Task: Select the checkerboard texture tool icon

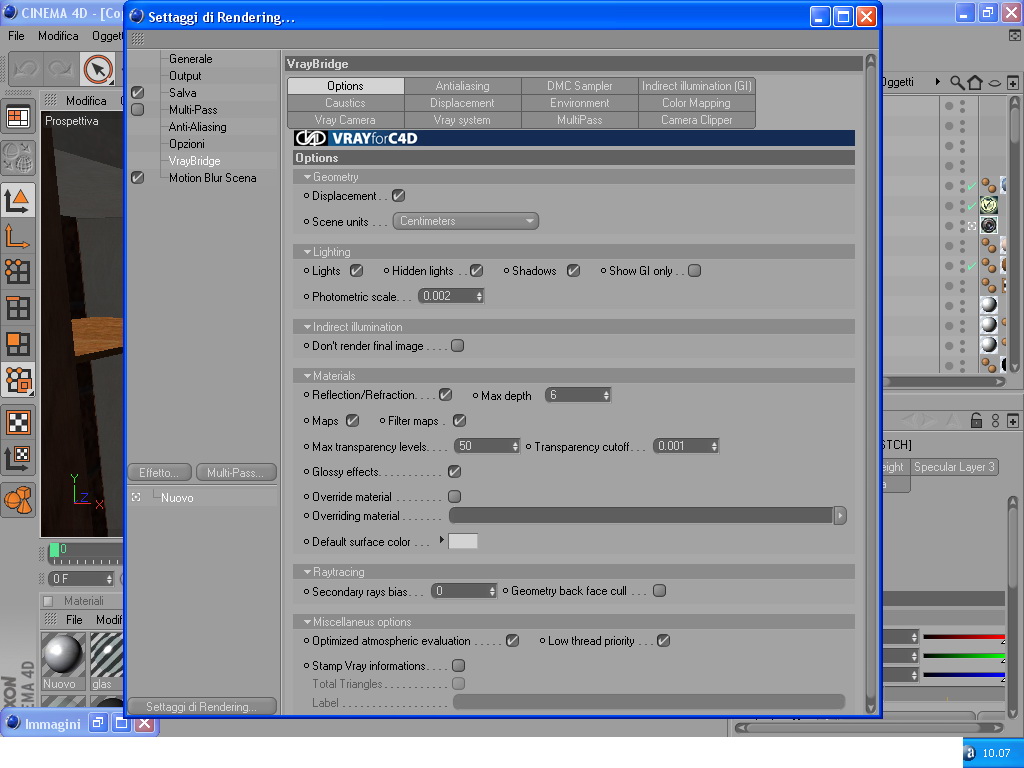Action: pos(18,423)
